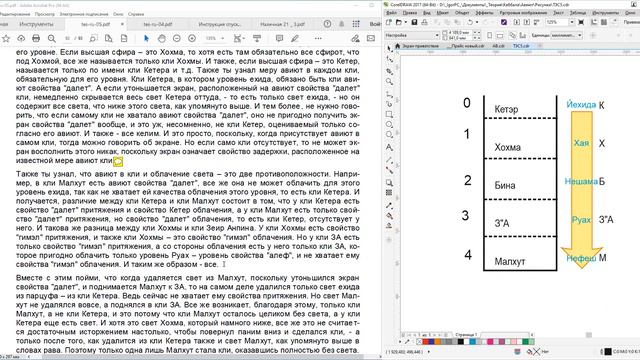Pick the cyan swatch in CorelDRAW palette
Screen dimensions: 640x360
(473, 341)
